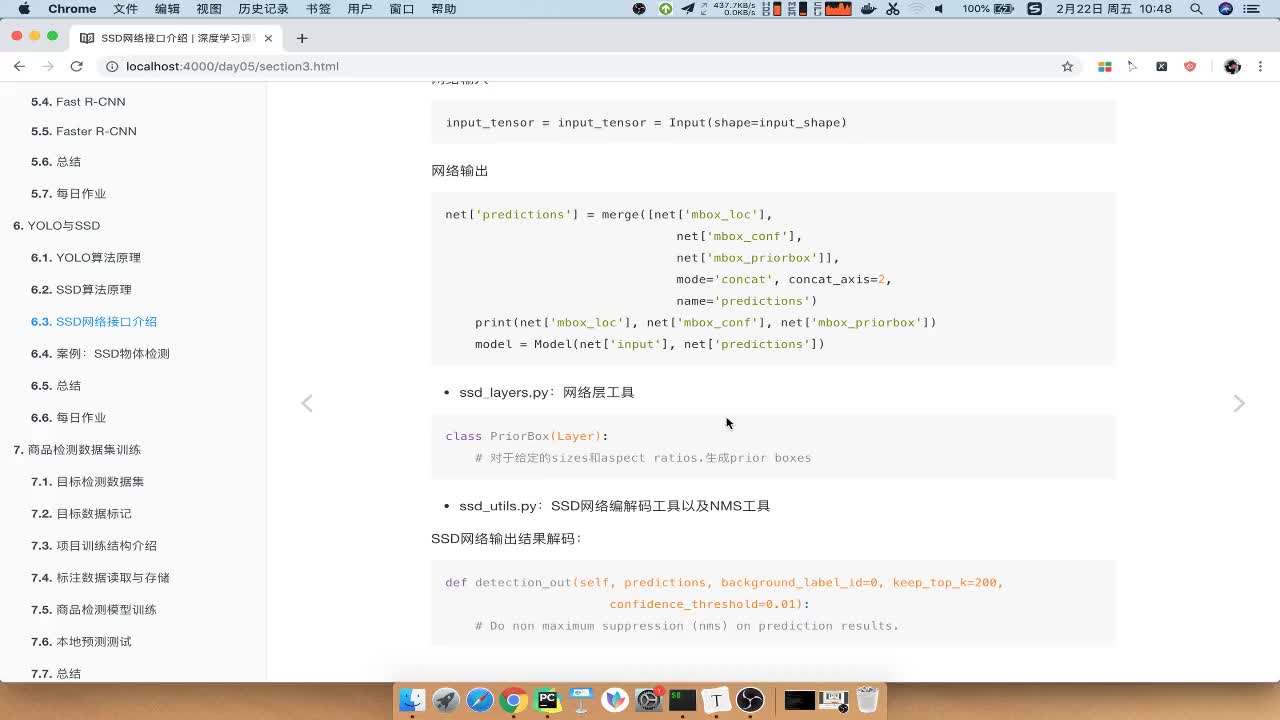Open sidebar link 6.2. SSD算法原理
Viewport: 1280px width, 720px height.
click(81, 290)
